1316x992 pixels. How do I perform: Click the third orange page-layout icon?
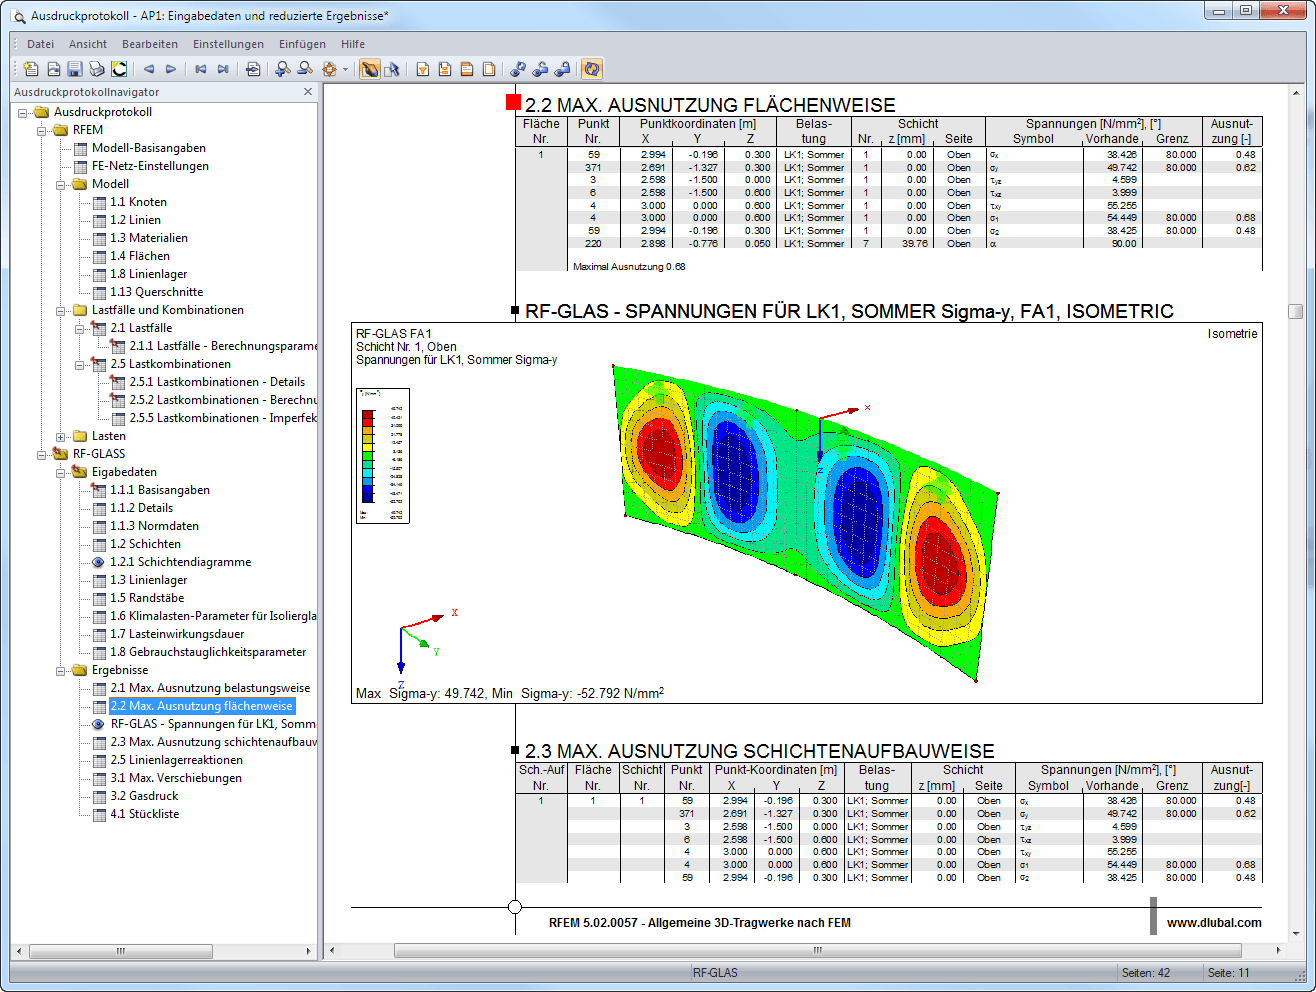pos(467,69)
